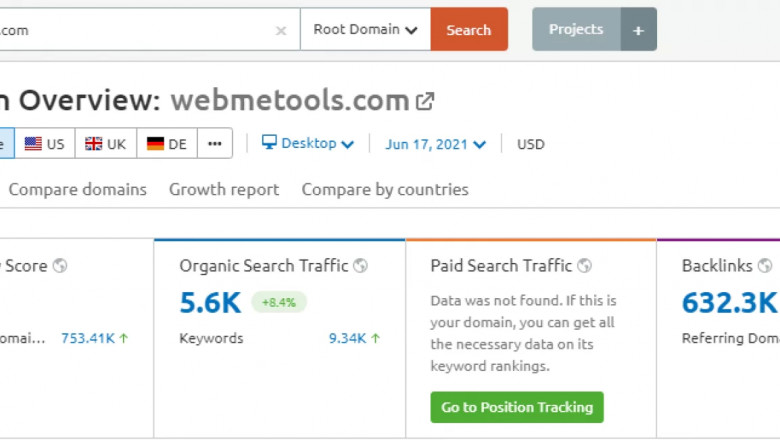Show more country databases via ellipsis
780x440 pixels.
[215, 144]
